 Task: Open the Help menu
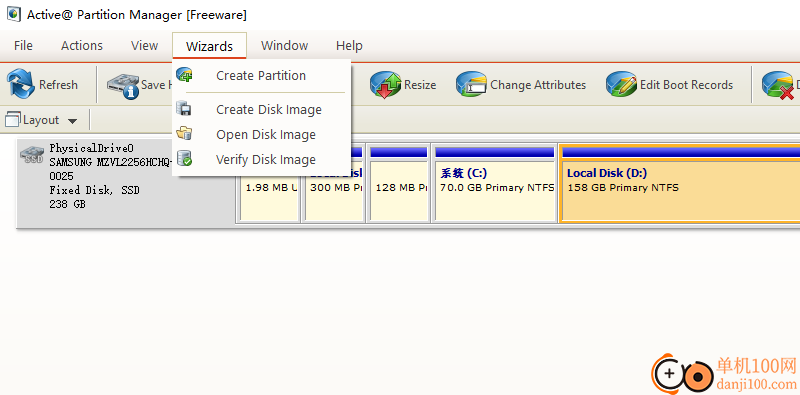(x=349, y=45)
